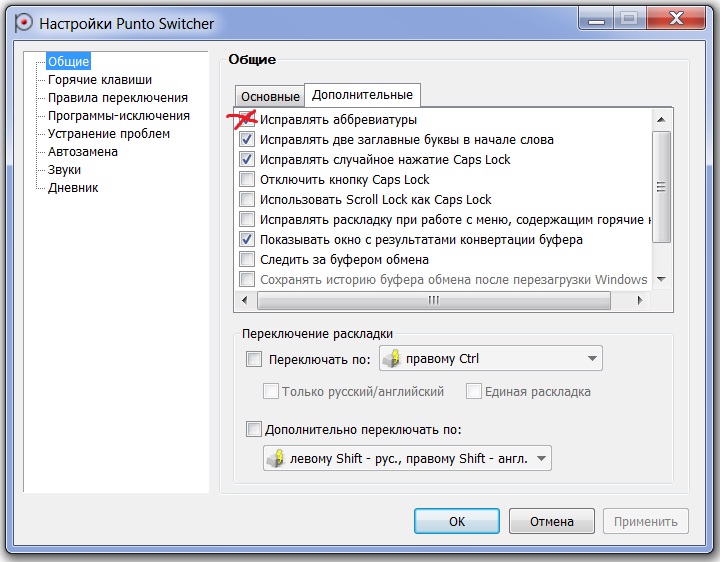Open the правому Ctrl dropdown
The height and width of the screenshot is (562, 720).
coord(490,359)
